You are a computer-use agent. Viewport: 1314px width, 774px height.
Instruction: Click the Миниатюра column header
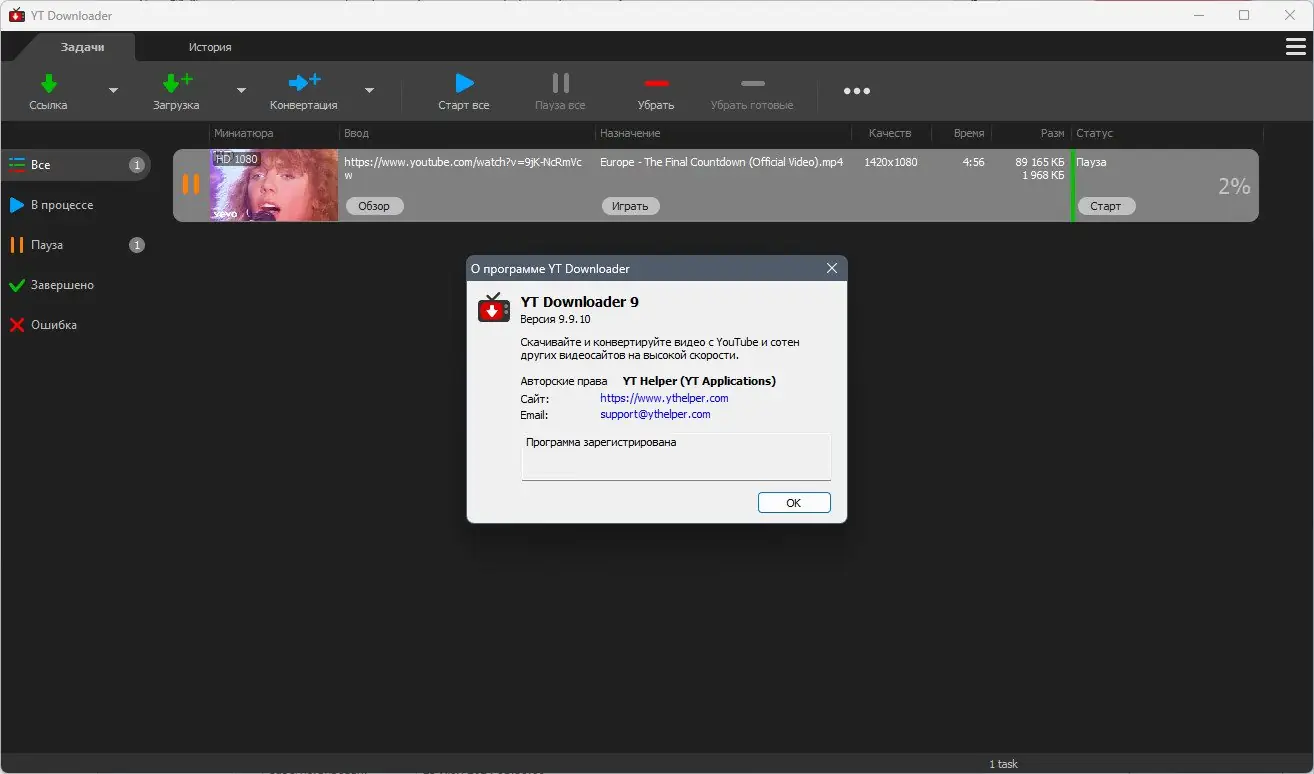[x=244, y=133]
